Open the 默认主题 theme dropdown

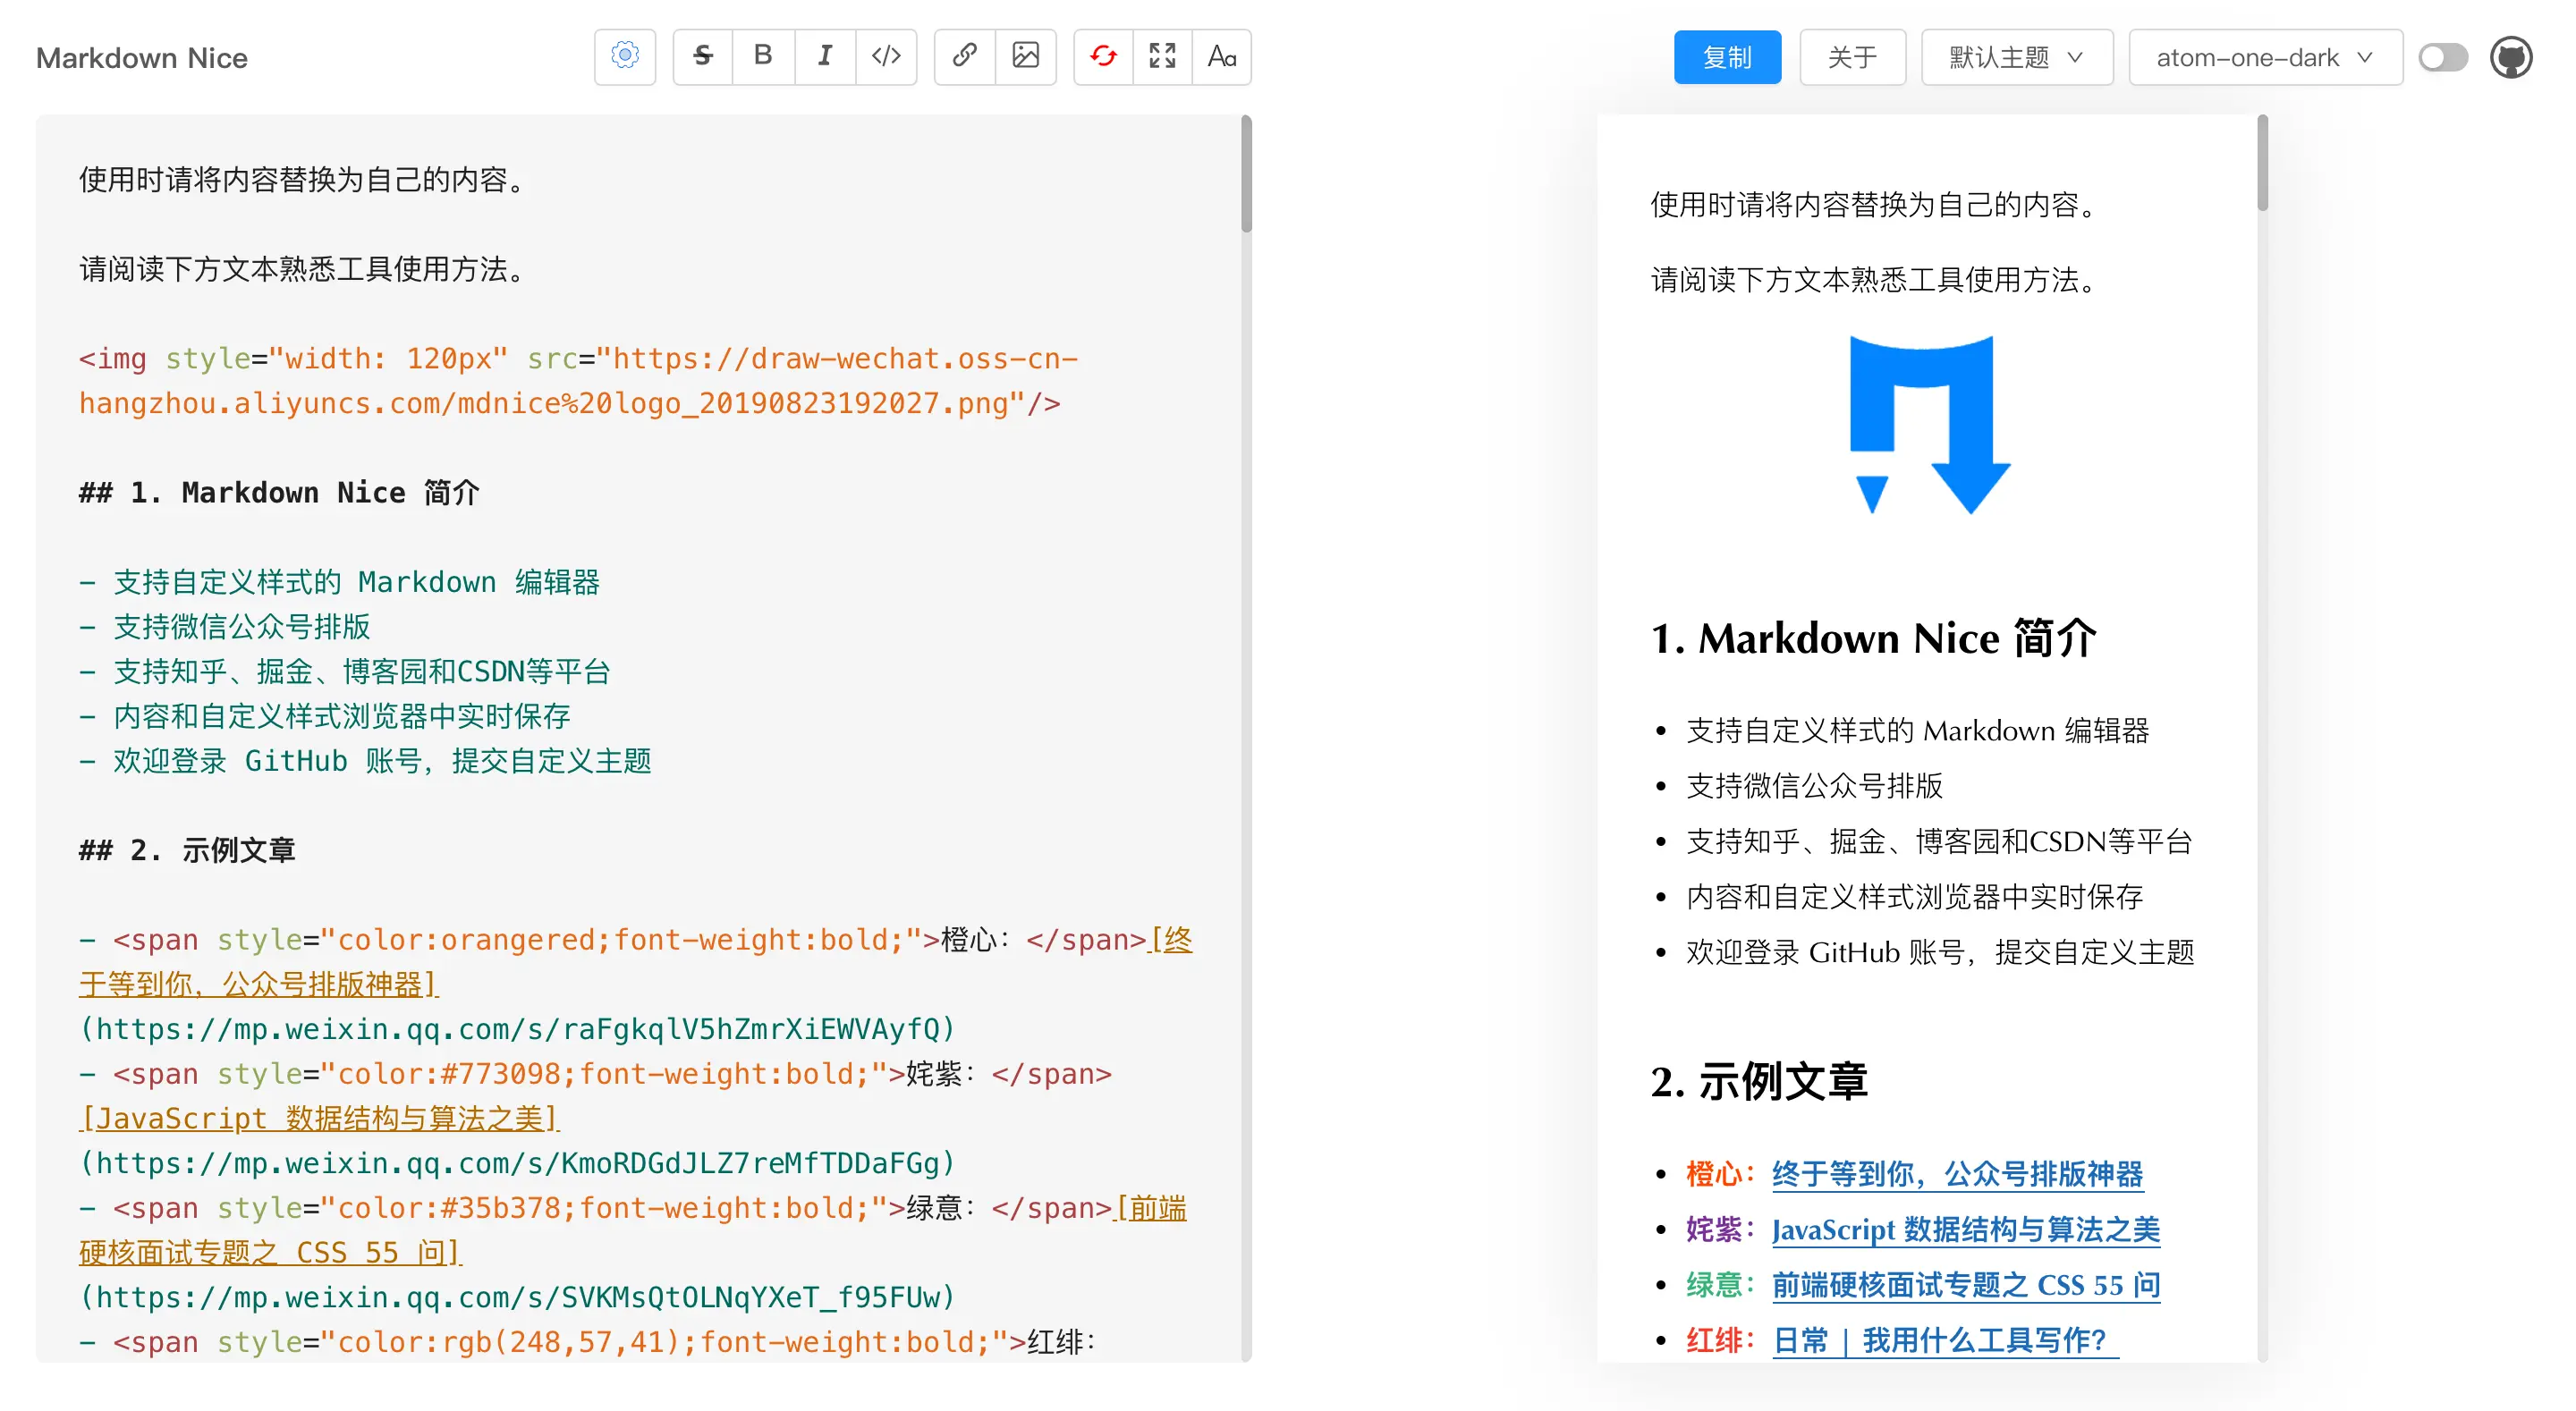tap(2016, 57)
